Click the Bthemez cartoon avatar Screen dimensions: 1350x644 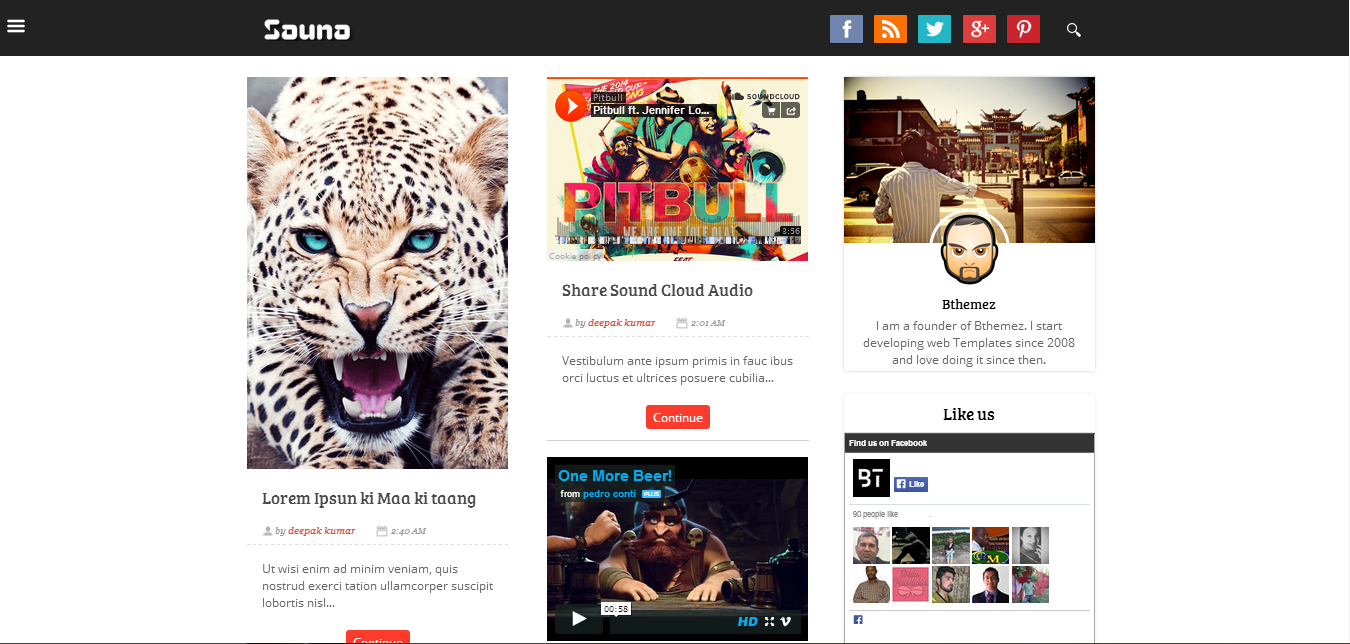pyautogui.click(x=969, y=249)
